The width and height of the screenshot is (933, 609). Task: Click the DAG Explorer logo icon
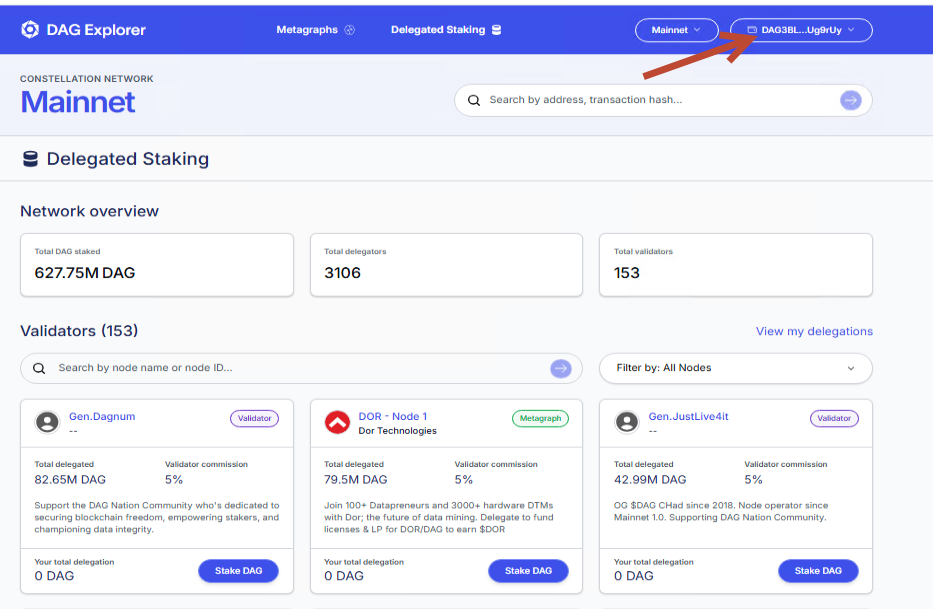[x=30, y=29]
